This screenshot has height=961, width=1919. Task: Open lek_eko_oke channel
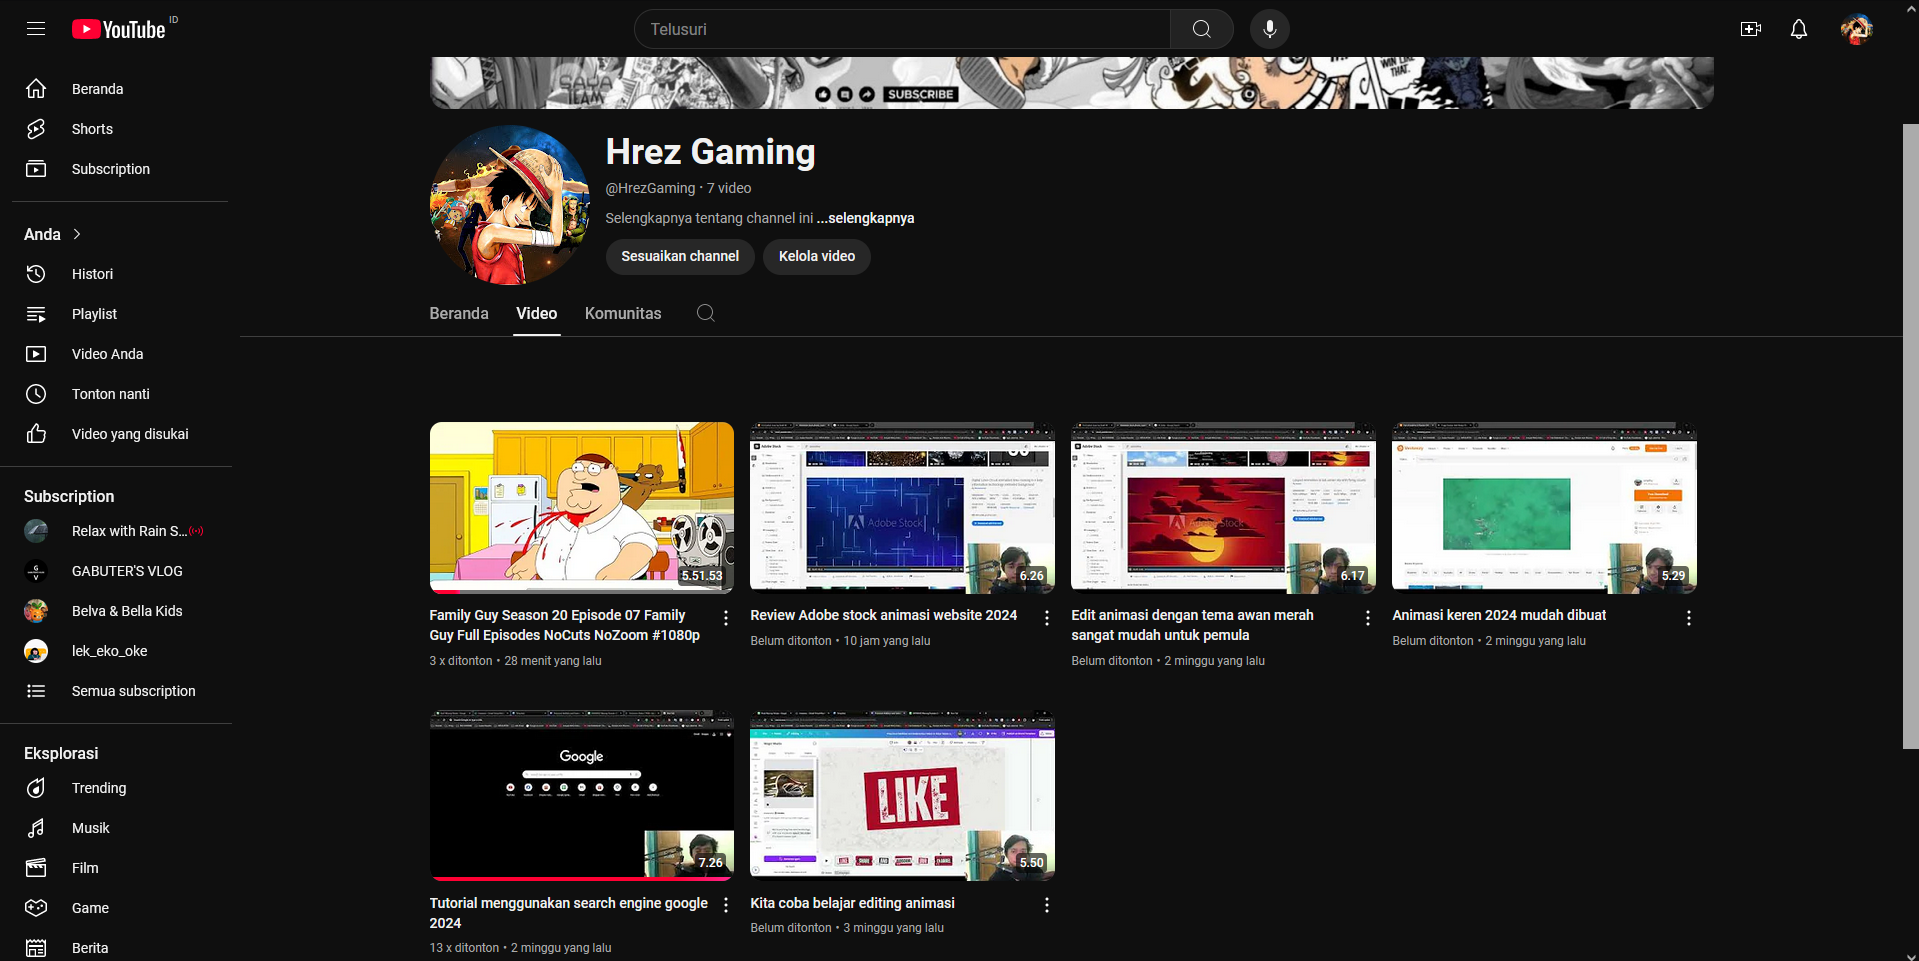click(x=120, y=651)
